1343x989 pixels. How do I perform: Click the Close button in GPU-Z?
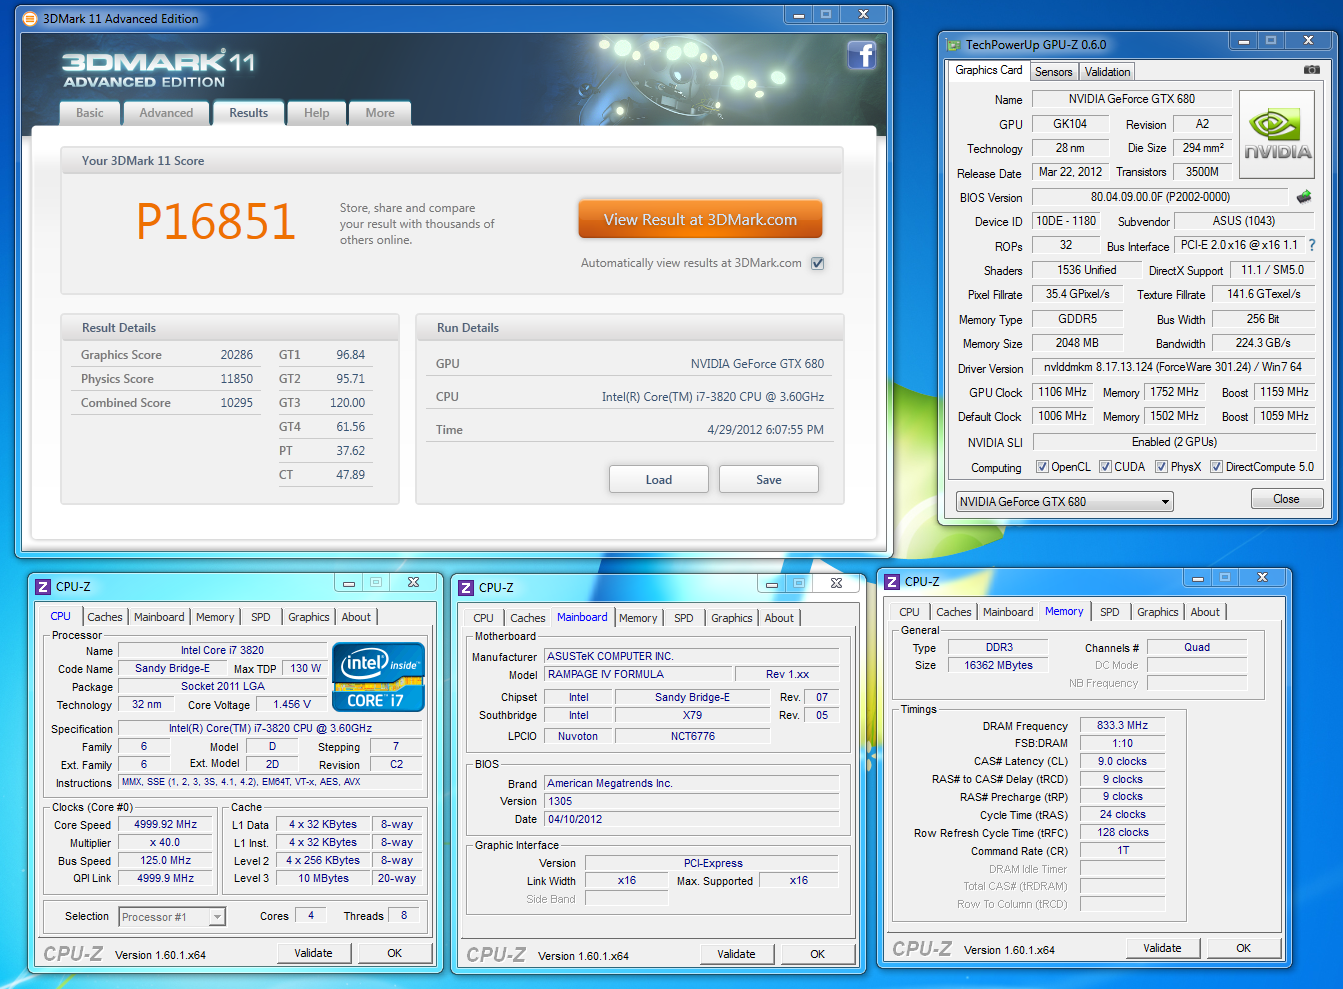click(1286, 499)
